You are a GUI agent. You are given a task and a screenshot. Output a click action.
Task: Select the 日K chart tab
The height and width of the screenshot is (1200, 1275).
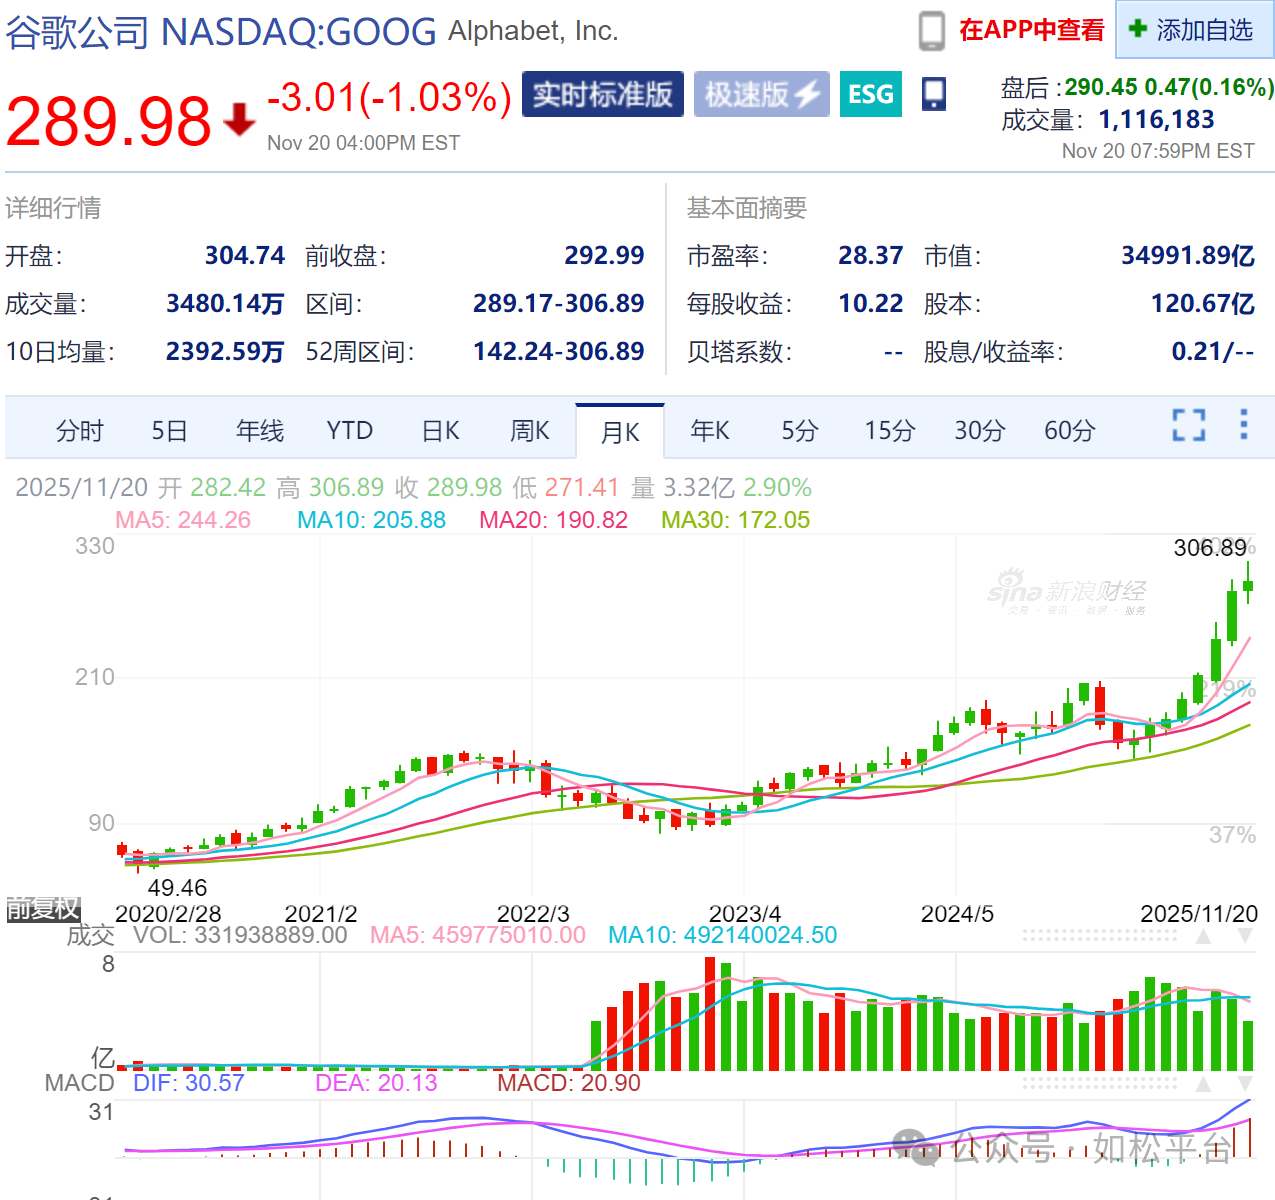coord(440,431)
